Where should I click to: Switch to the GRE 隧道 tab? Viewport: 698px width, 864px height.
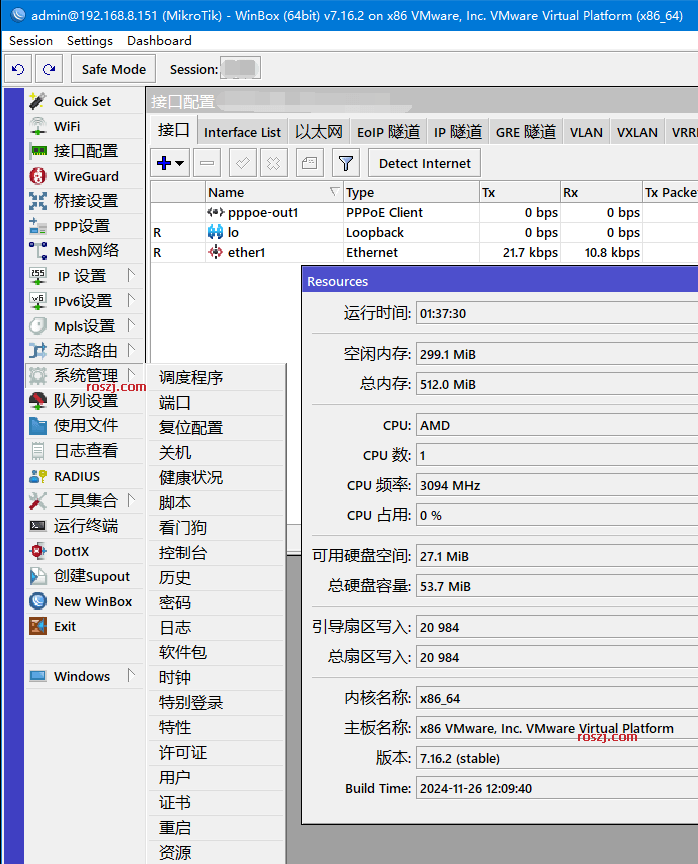point(526,132)
